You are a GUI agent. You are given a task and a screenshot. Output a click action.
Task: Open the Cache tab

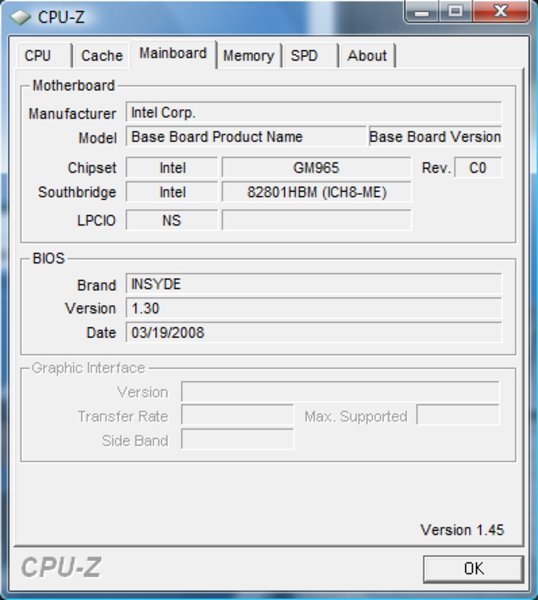click(102, 56)
